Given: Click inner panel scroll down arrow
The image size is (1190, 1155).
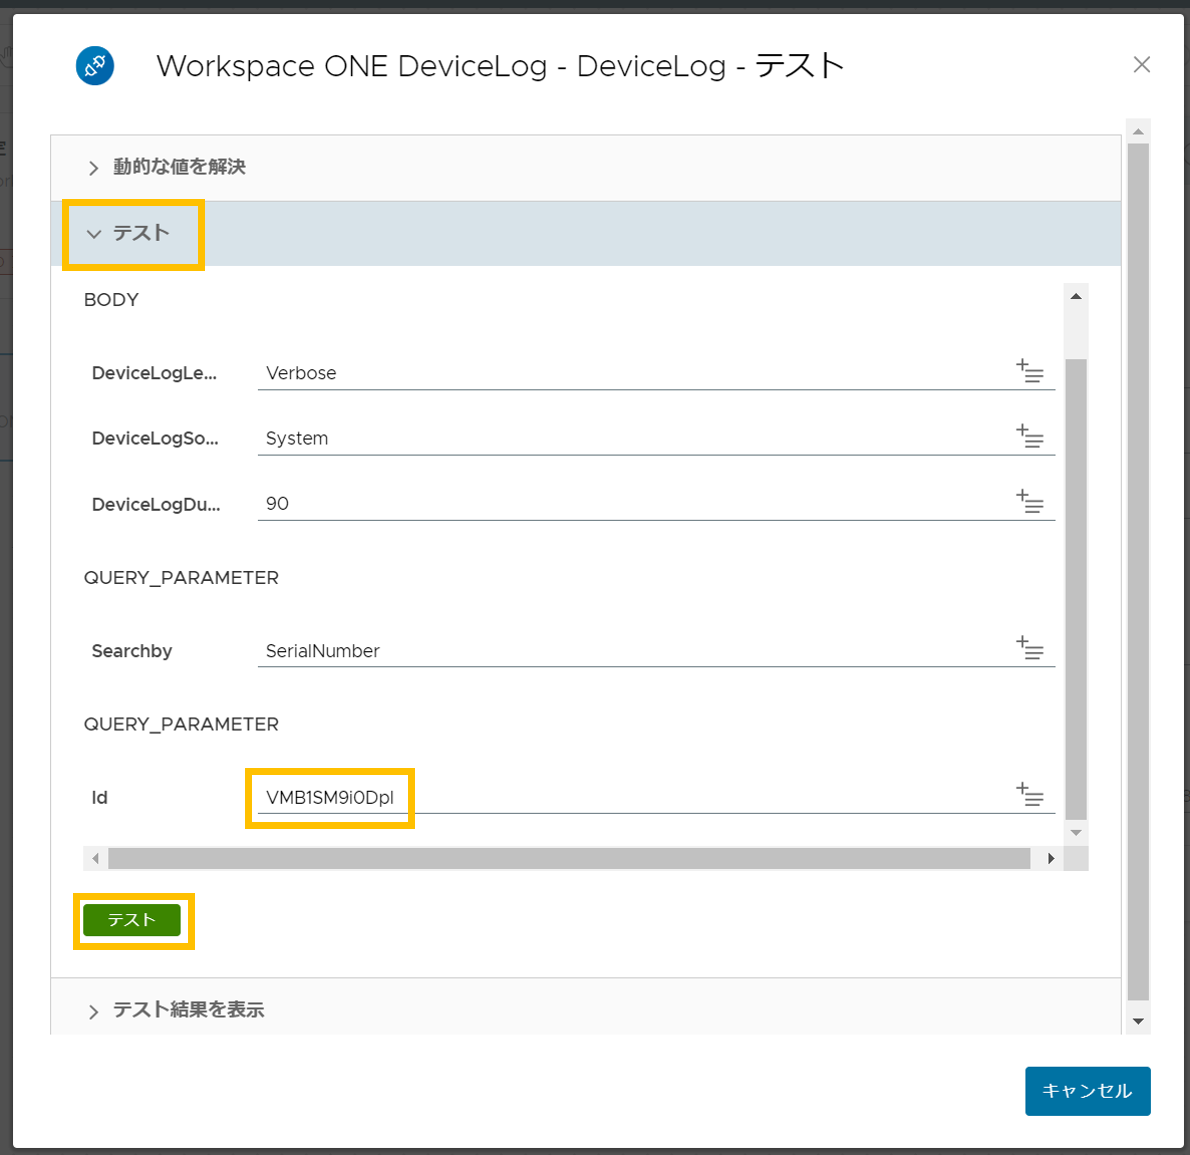Looking at the screenshot, I should coord(1075,832).
